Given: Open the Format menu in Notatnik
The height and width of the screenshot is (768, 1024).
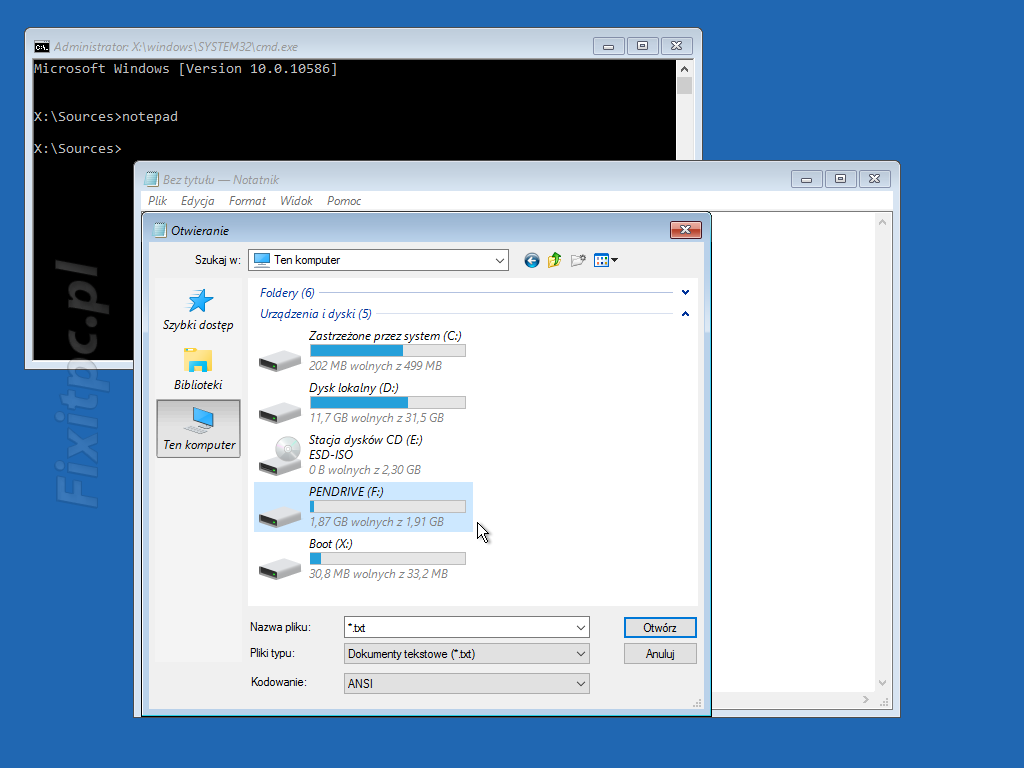Looking at the screenshot, I should (247, 201).
